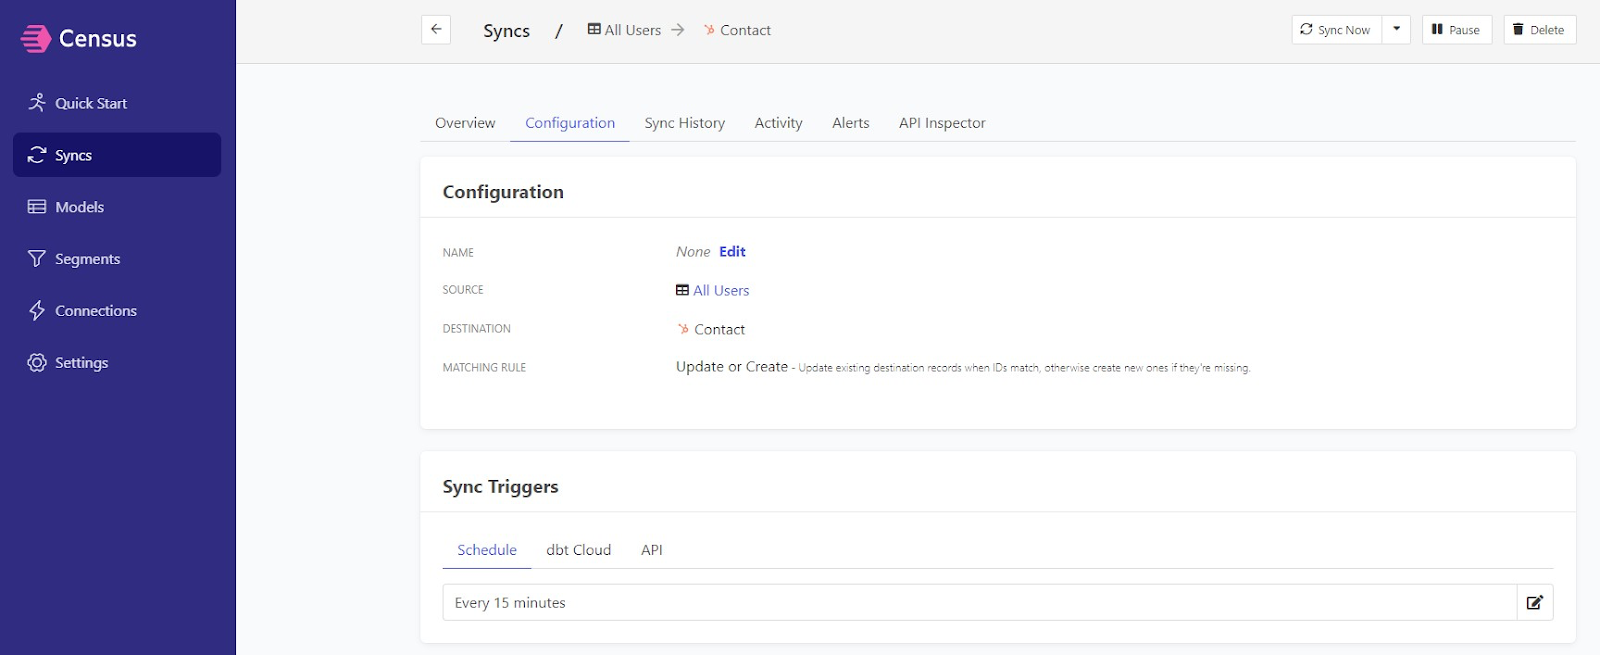The image size is (1600, 655).
Task: Select the dbt Cloud trigger tab
Action: [x=578, y=550]
